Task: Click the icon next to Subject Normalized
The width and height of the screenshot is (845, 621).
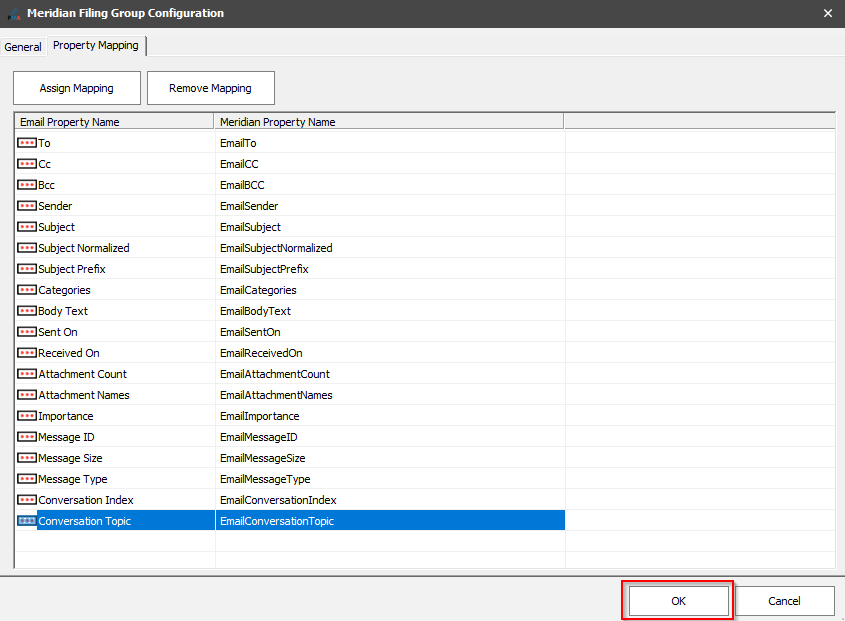Action: [x=26, y=248]
